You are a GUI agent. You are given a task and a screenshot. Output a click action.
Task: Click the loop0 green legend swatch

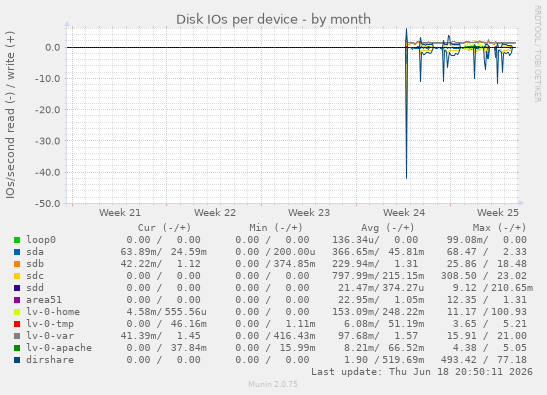17,240
